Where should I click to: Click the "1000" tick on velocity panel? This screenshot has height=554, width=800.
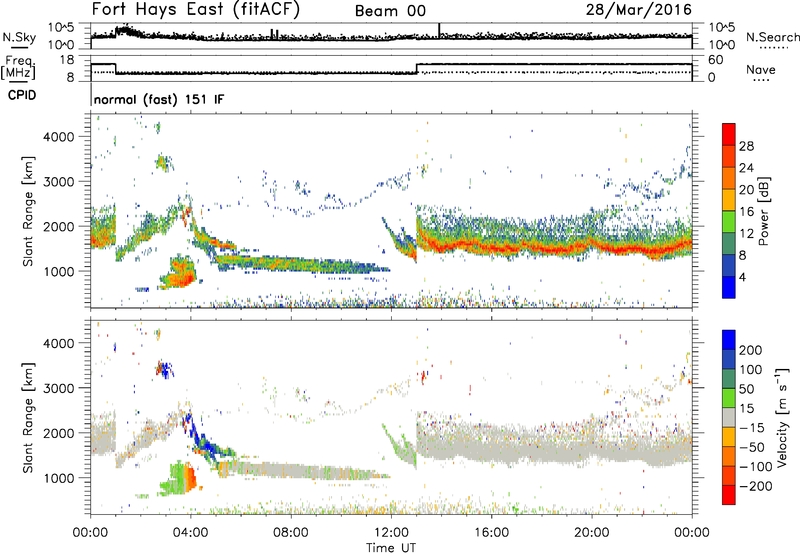[58, 478]
